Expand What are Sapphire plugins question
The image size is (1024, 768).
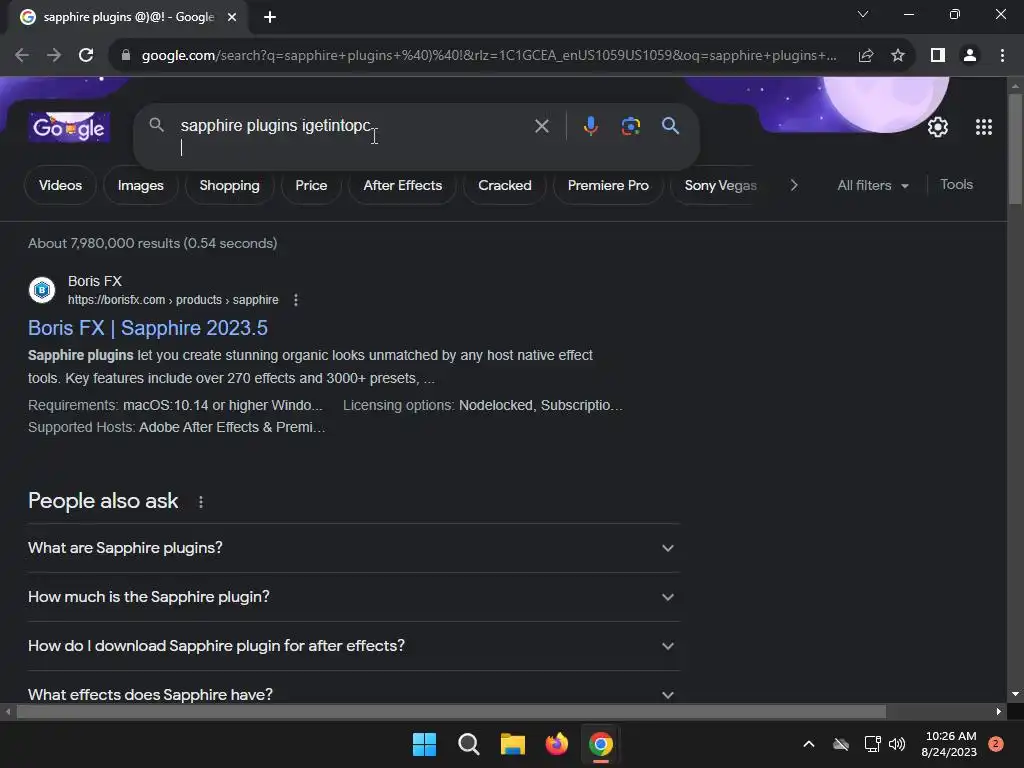pos(353,548)
